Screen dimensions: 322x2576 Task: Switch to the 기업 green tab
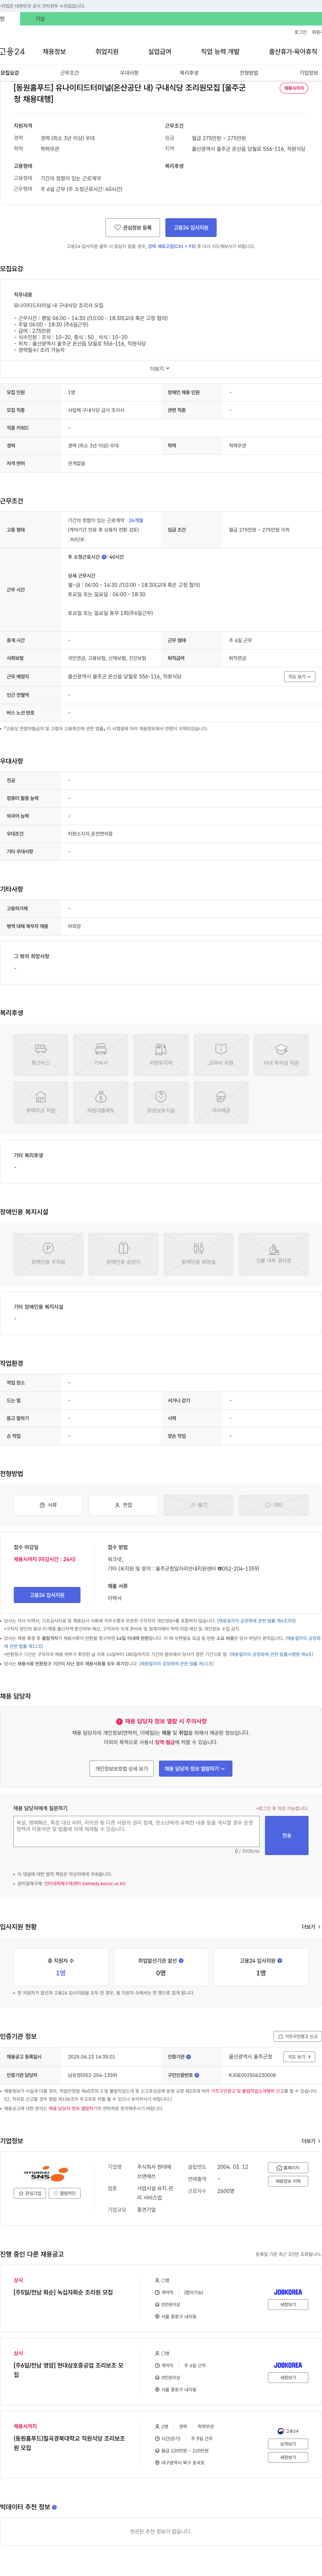[40, 19]
